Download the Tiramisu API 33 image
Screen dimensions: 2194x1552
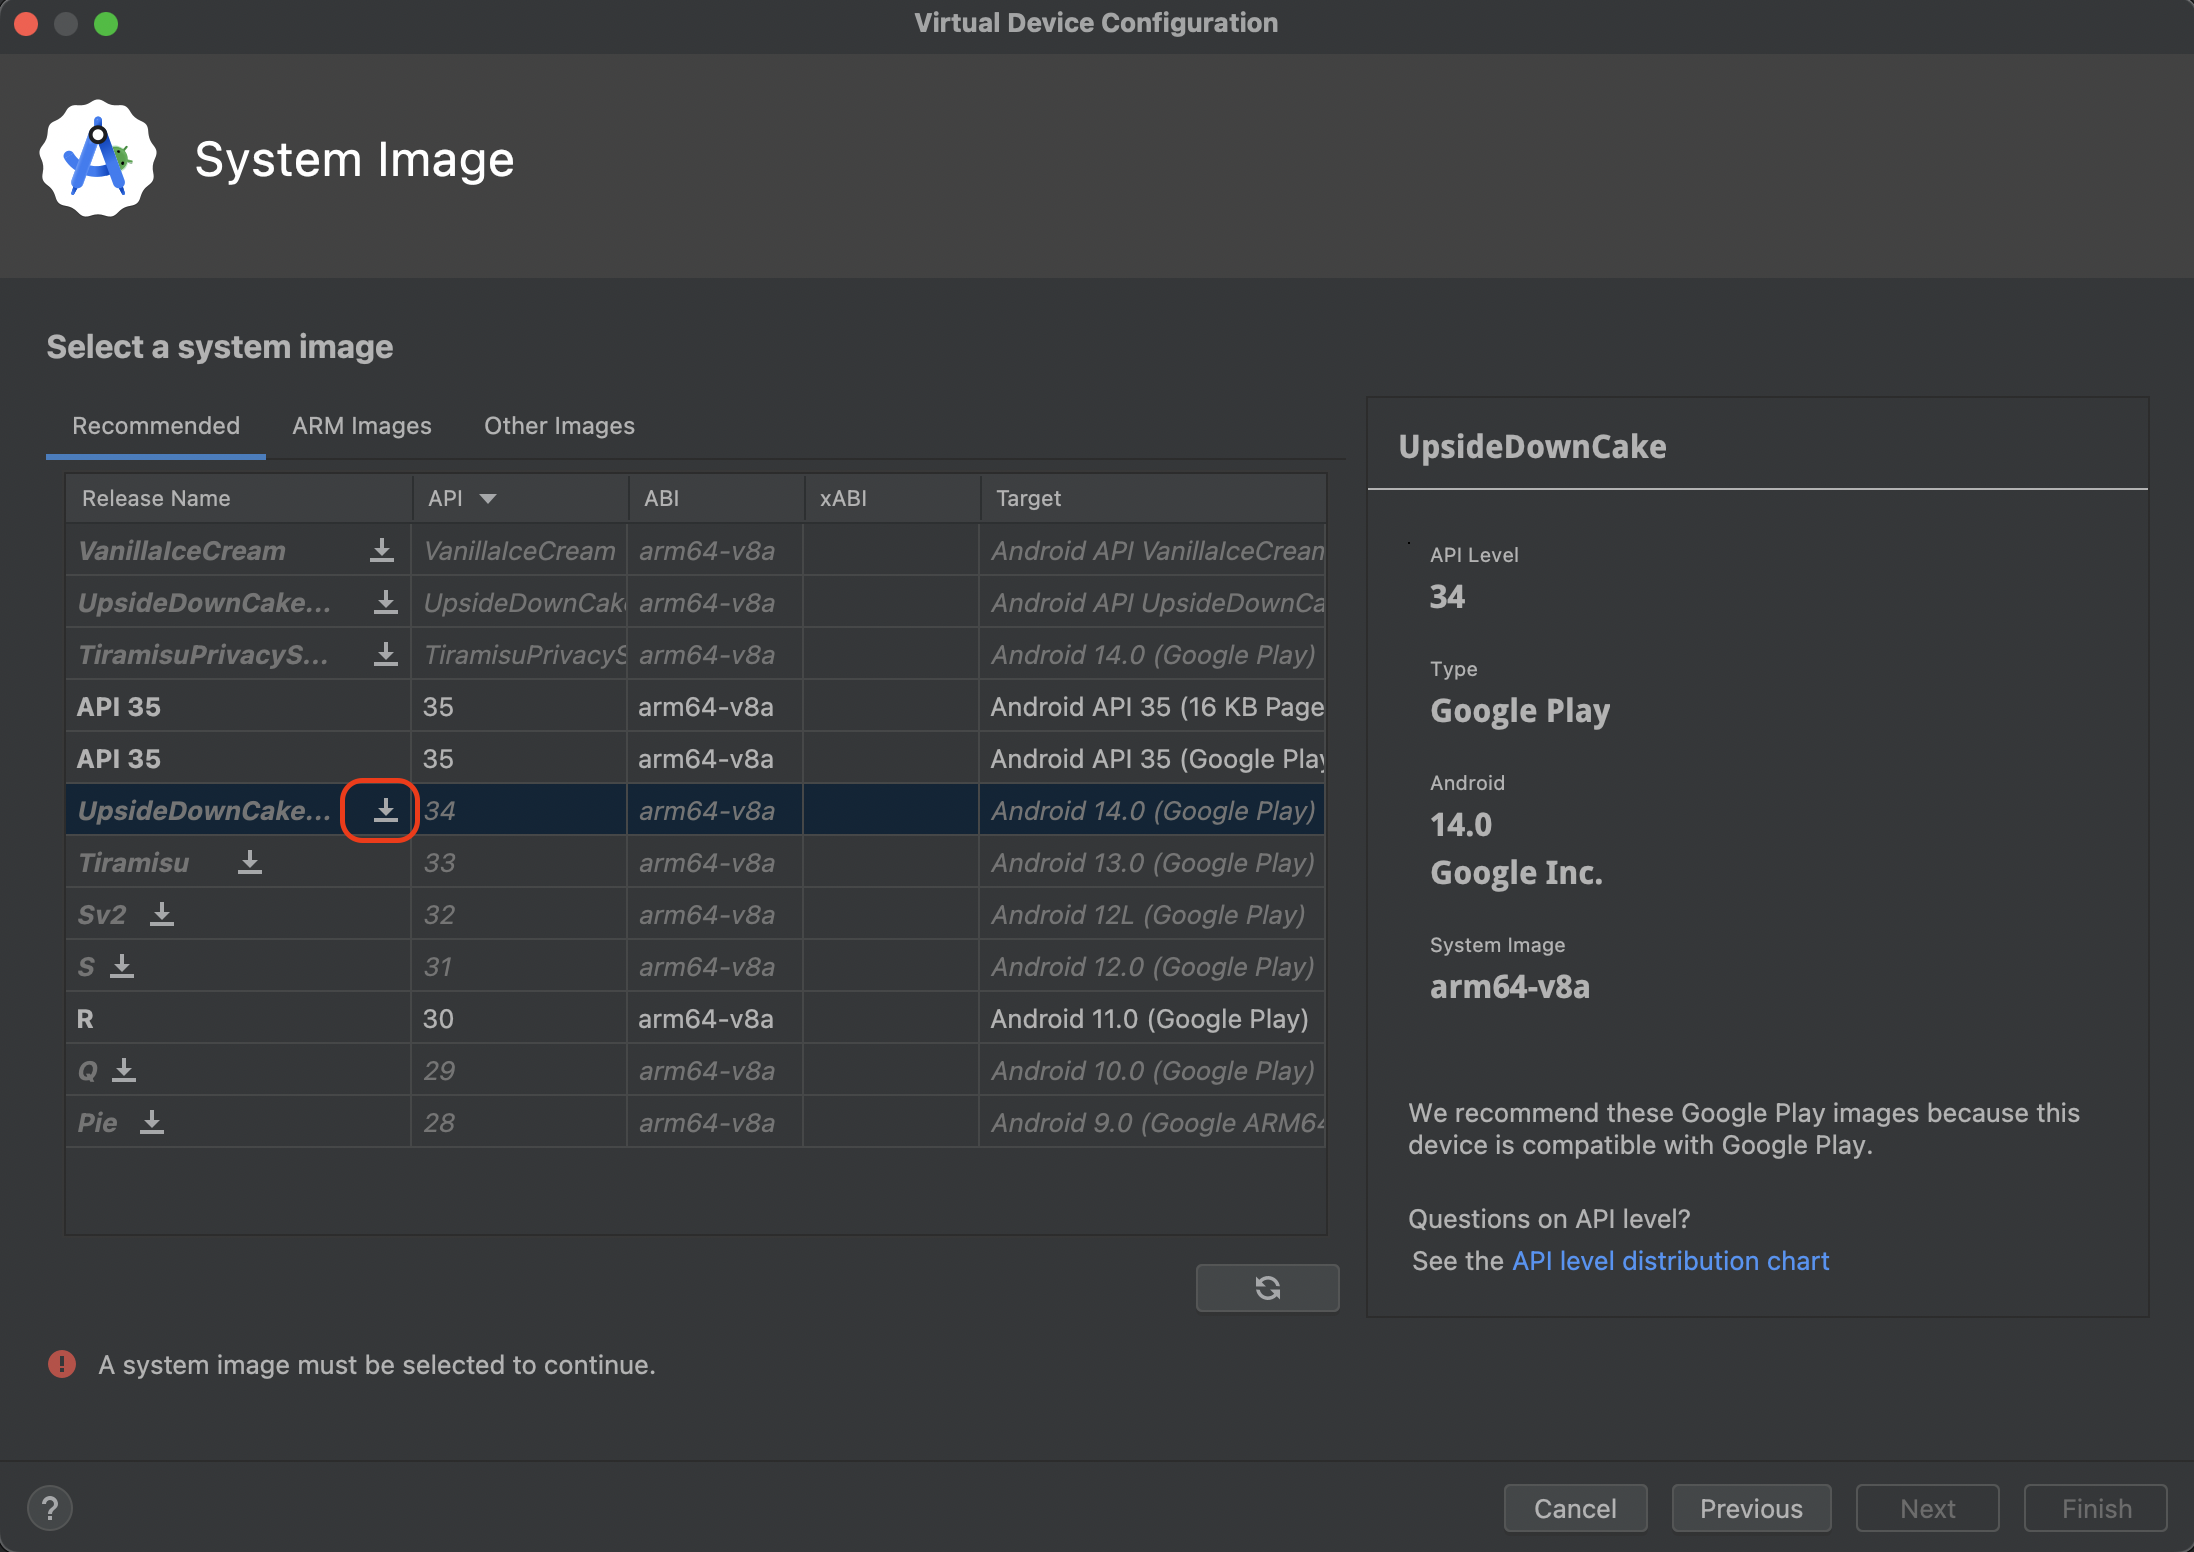click(250, 863)
